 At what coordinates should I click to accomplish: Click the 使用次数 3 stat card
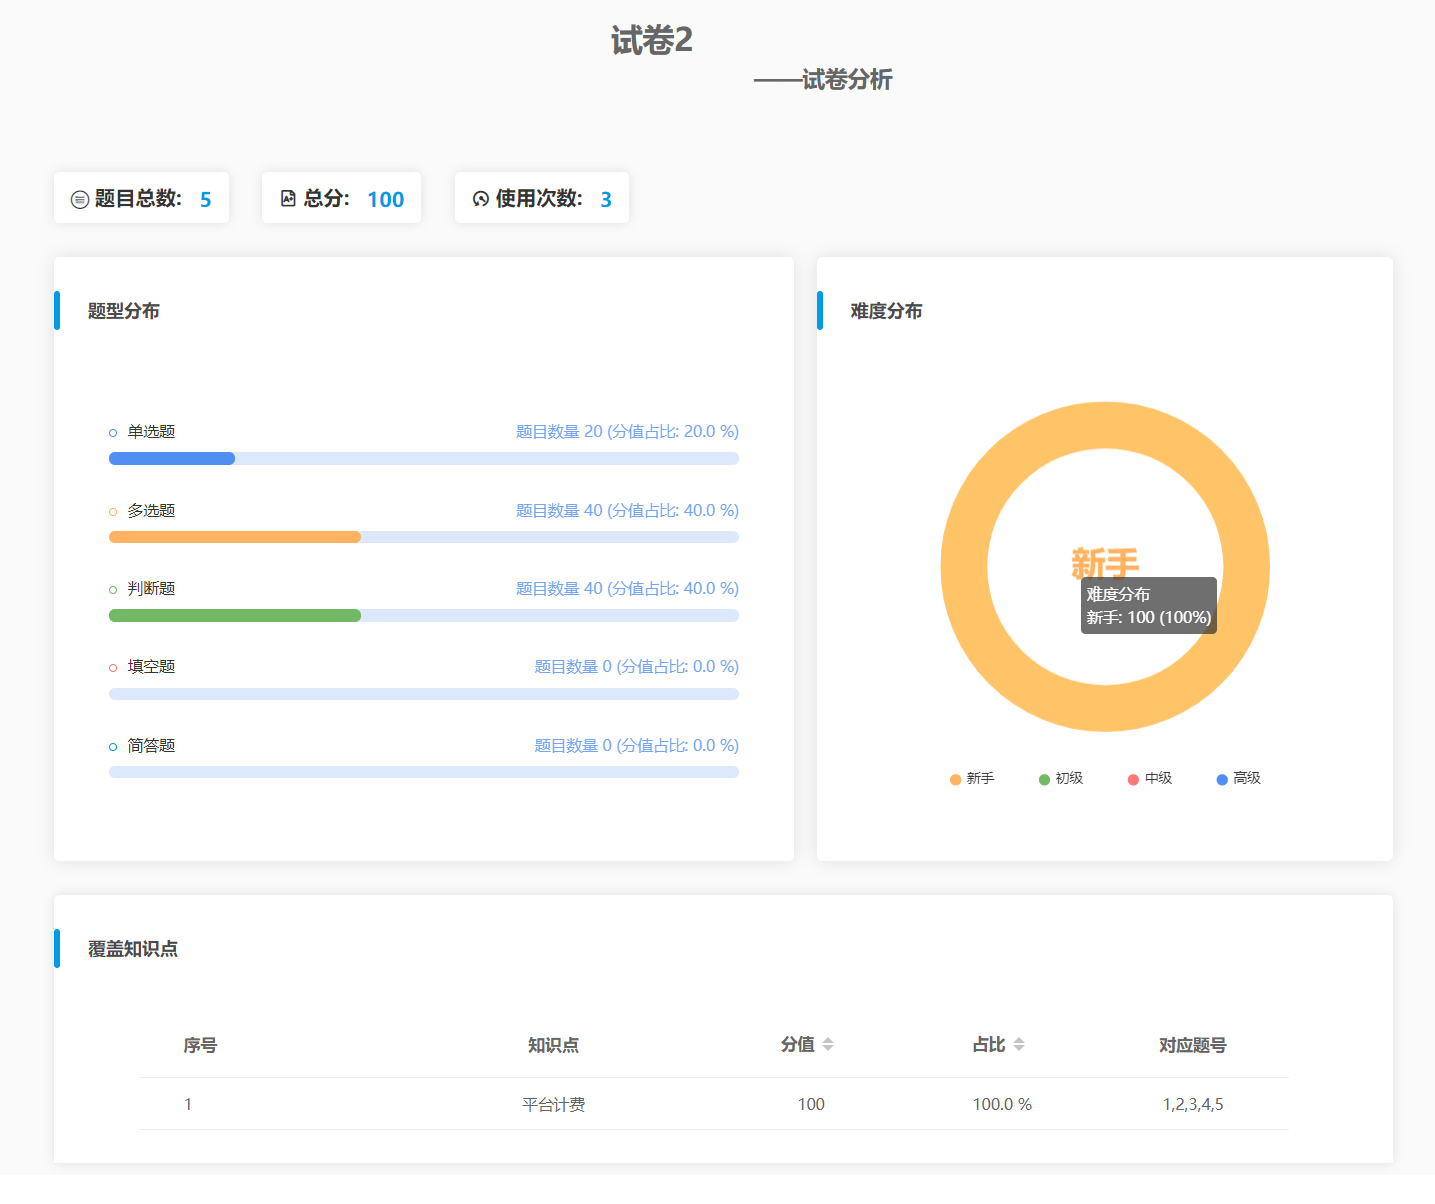542,198
